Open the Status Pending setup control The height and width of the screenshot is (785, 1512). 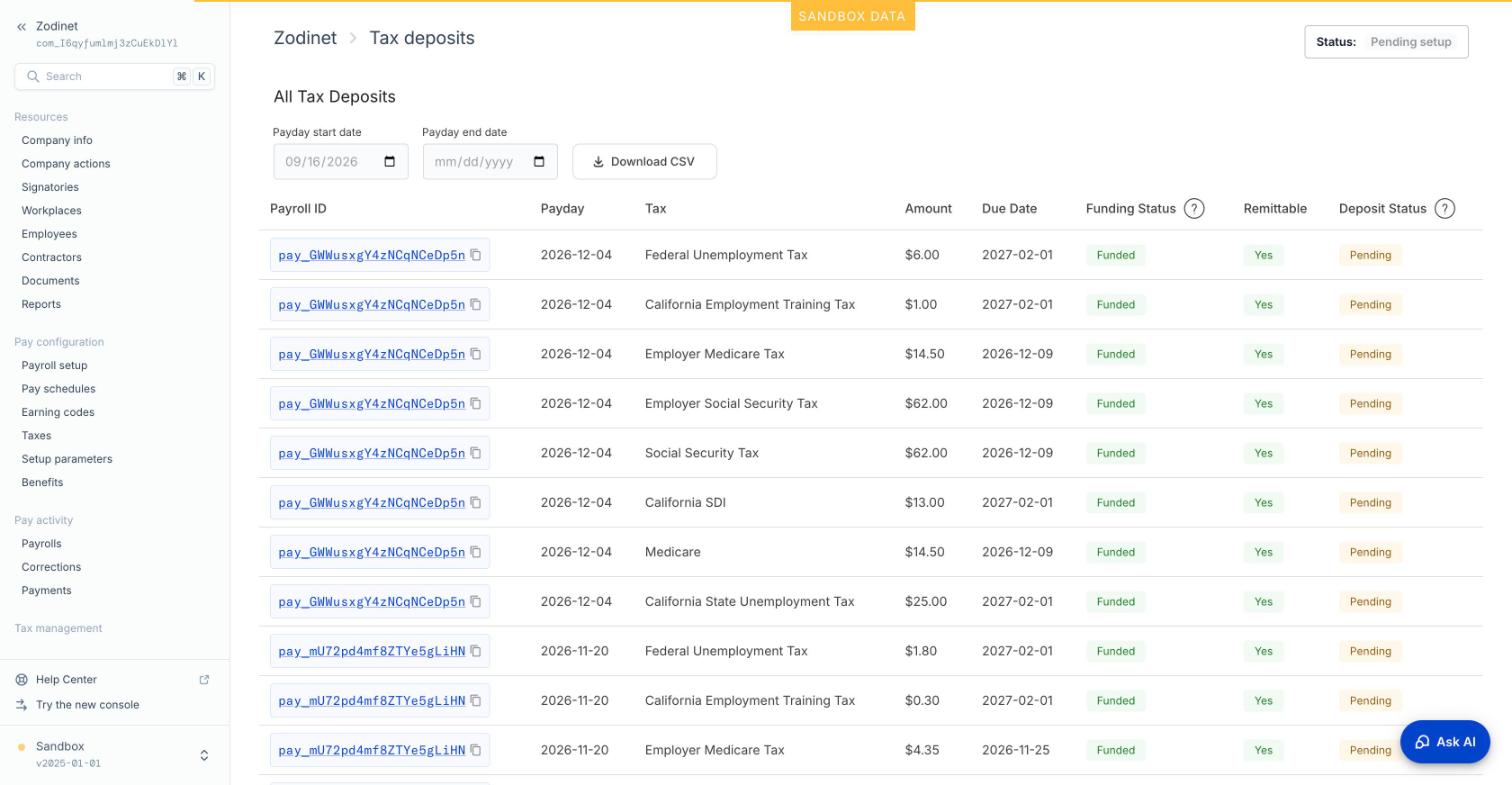tap(1386, 42)
